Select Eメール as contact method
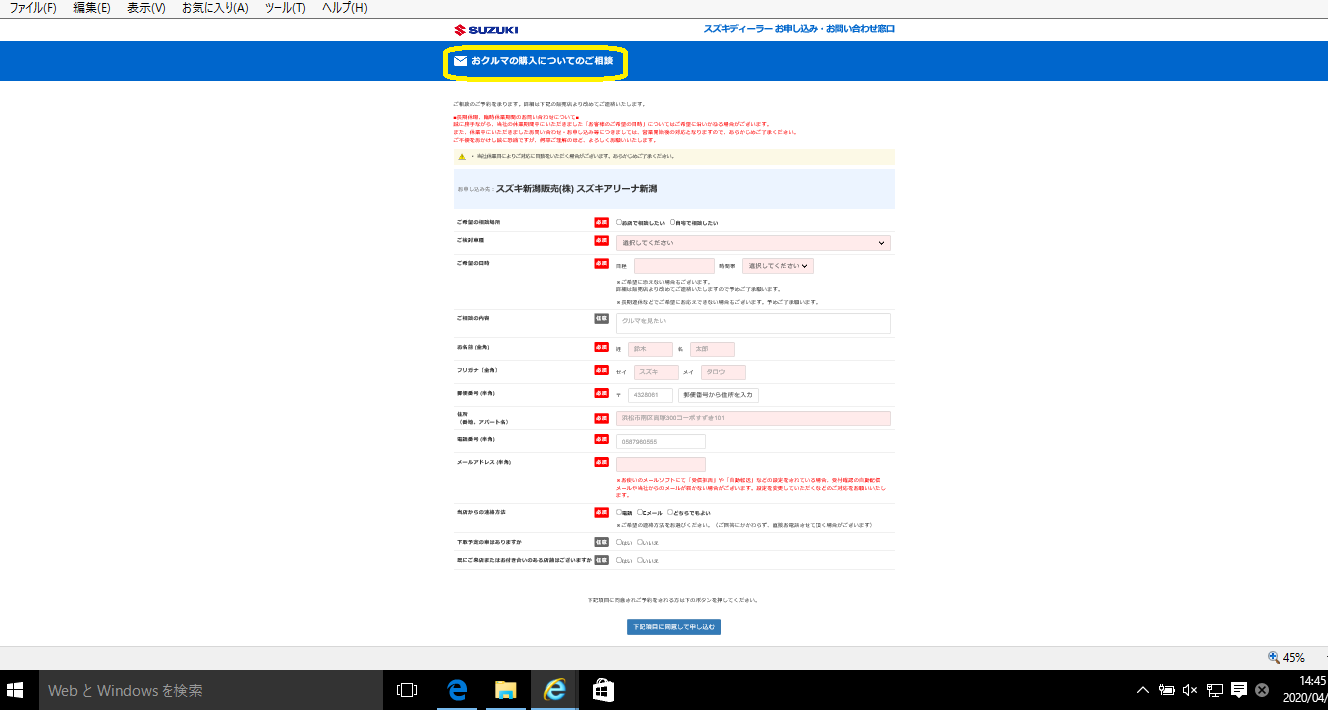This screenshot has width=1328, height=710. click(x=640, y=513)
